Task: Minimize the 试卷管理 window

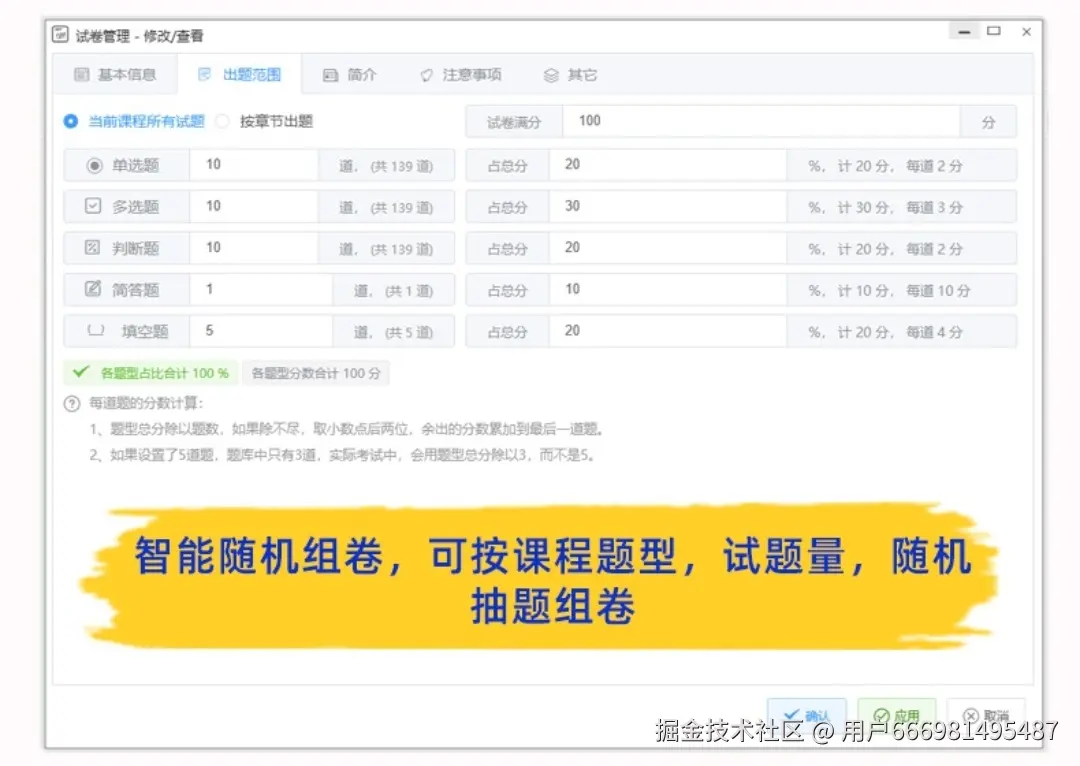Action: [x=964, y=32]
